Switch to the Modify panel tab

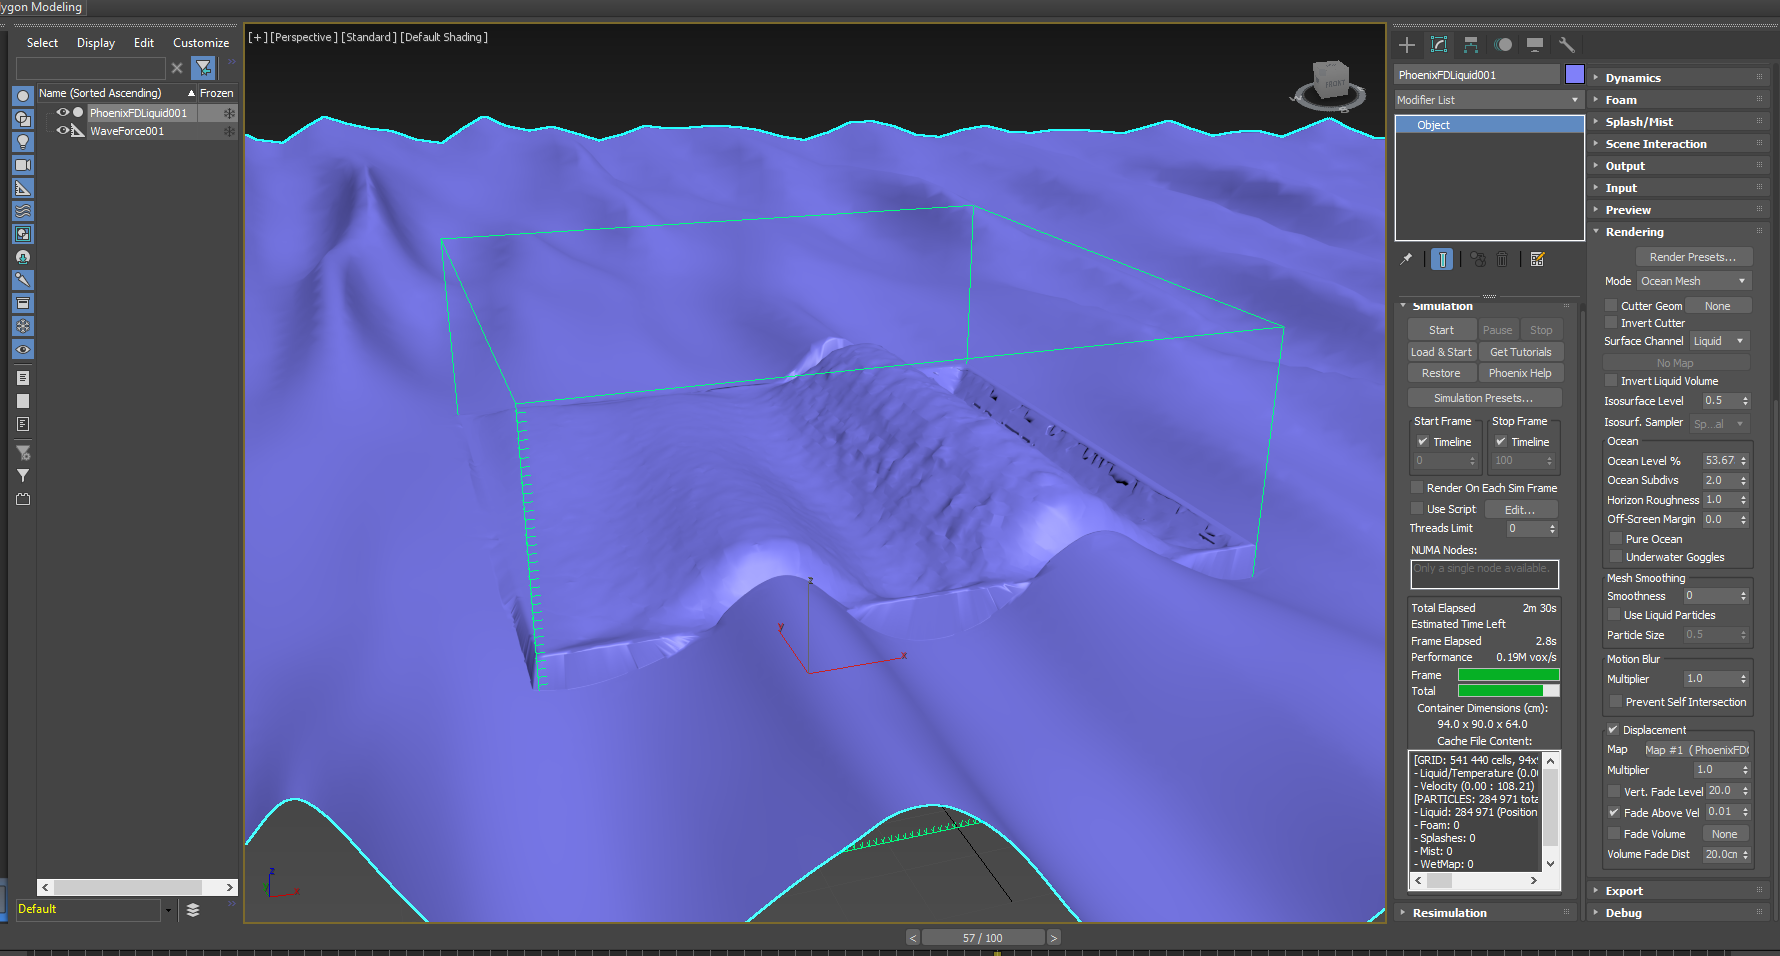coord(1439,45)
